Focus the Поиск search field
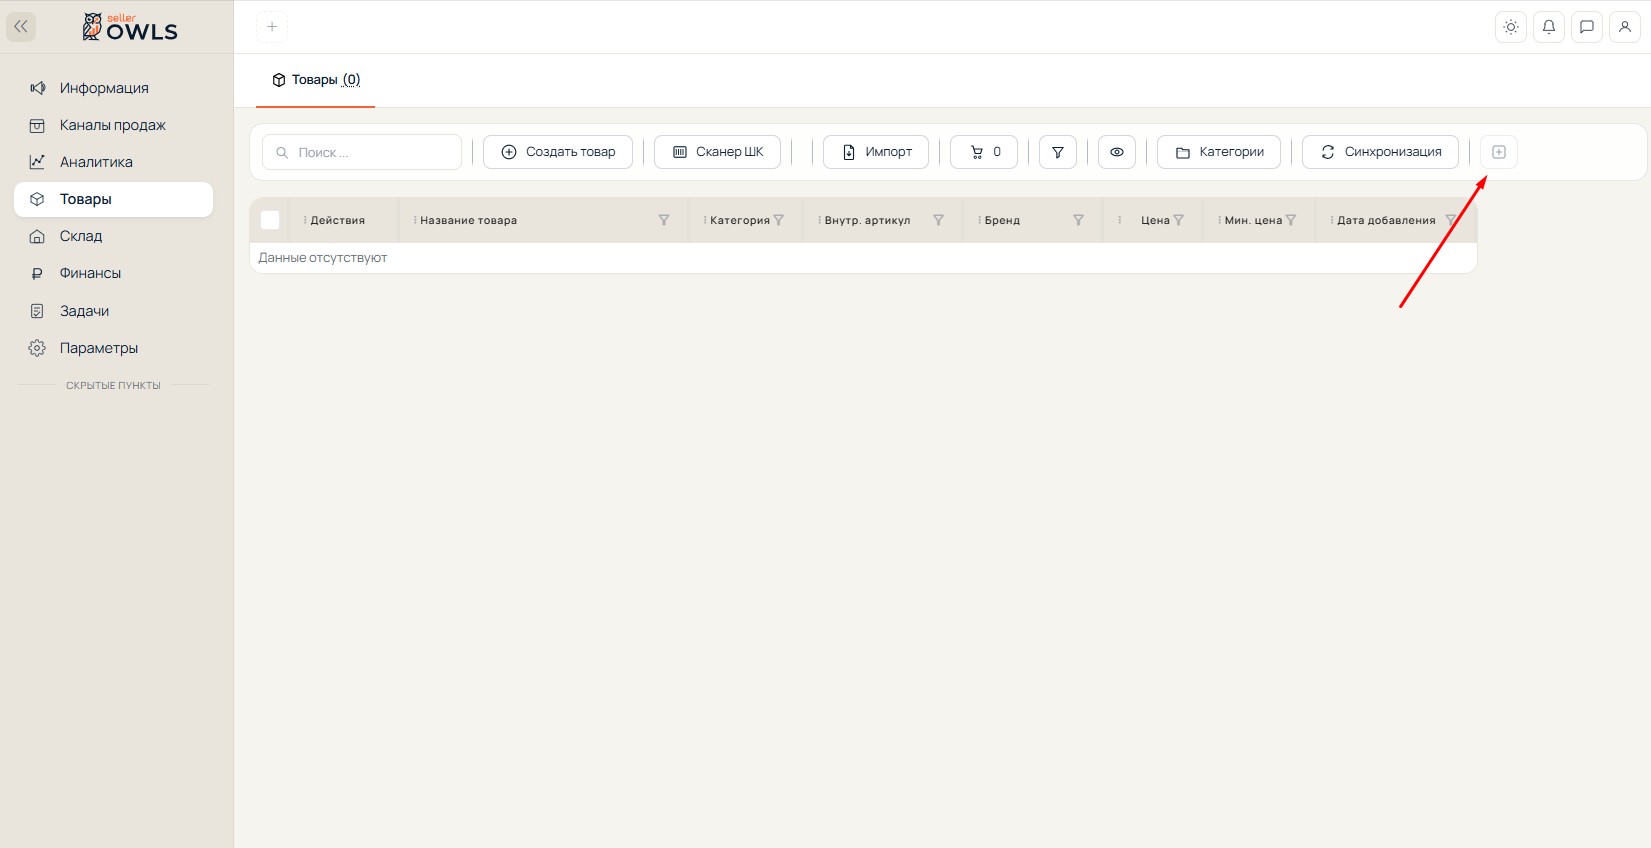The width and height of the screenshot is (1651, 848). pos(362,152)
